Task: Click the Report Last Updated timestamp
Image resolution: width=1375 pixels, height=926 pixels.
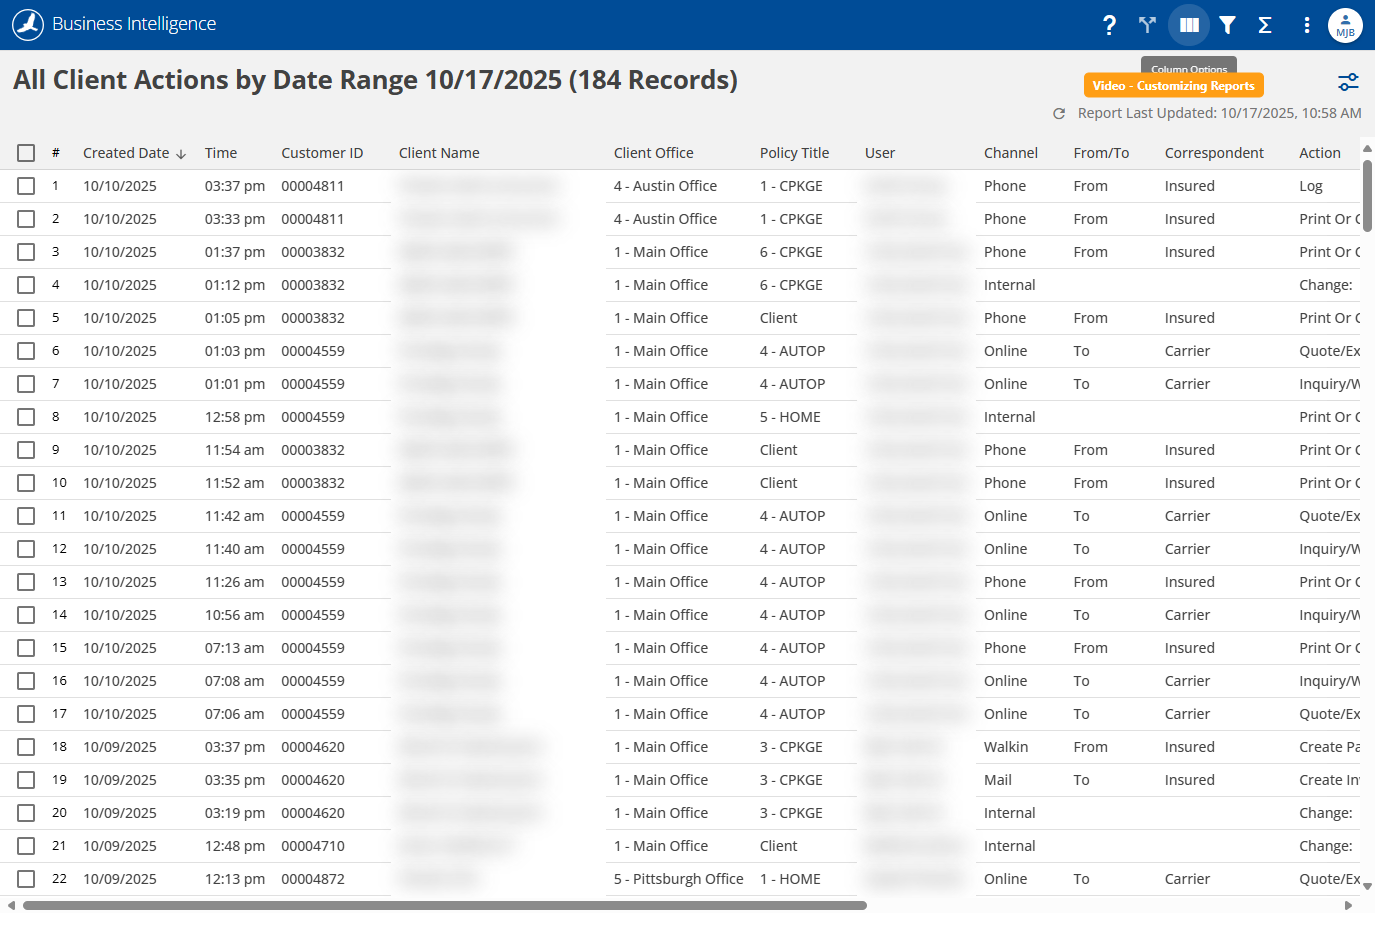Action: pyautogui.click(x=1219, y=113)
